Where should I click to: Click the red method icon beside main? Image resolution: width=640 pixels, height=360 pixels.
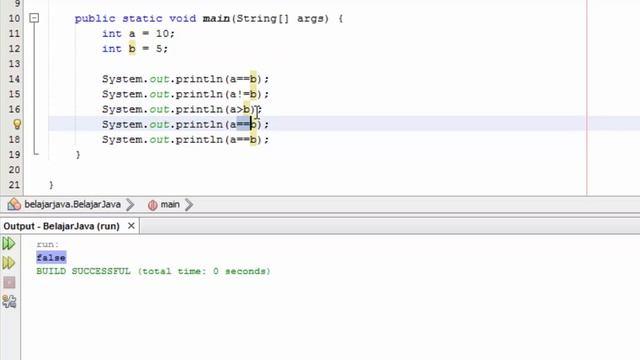(x=153, y=205)
